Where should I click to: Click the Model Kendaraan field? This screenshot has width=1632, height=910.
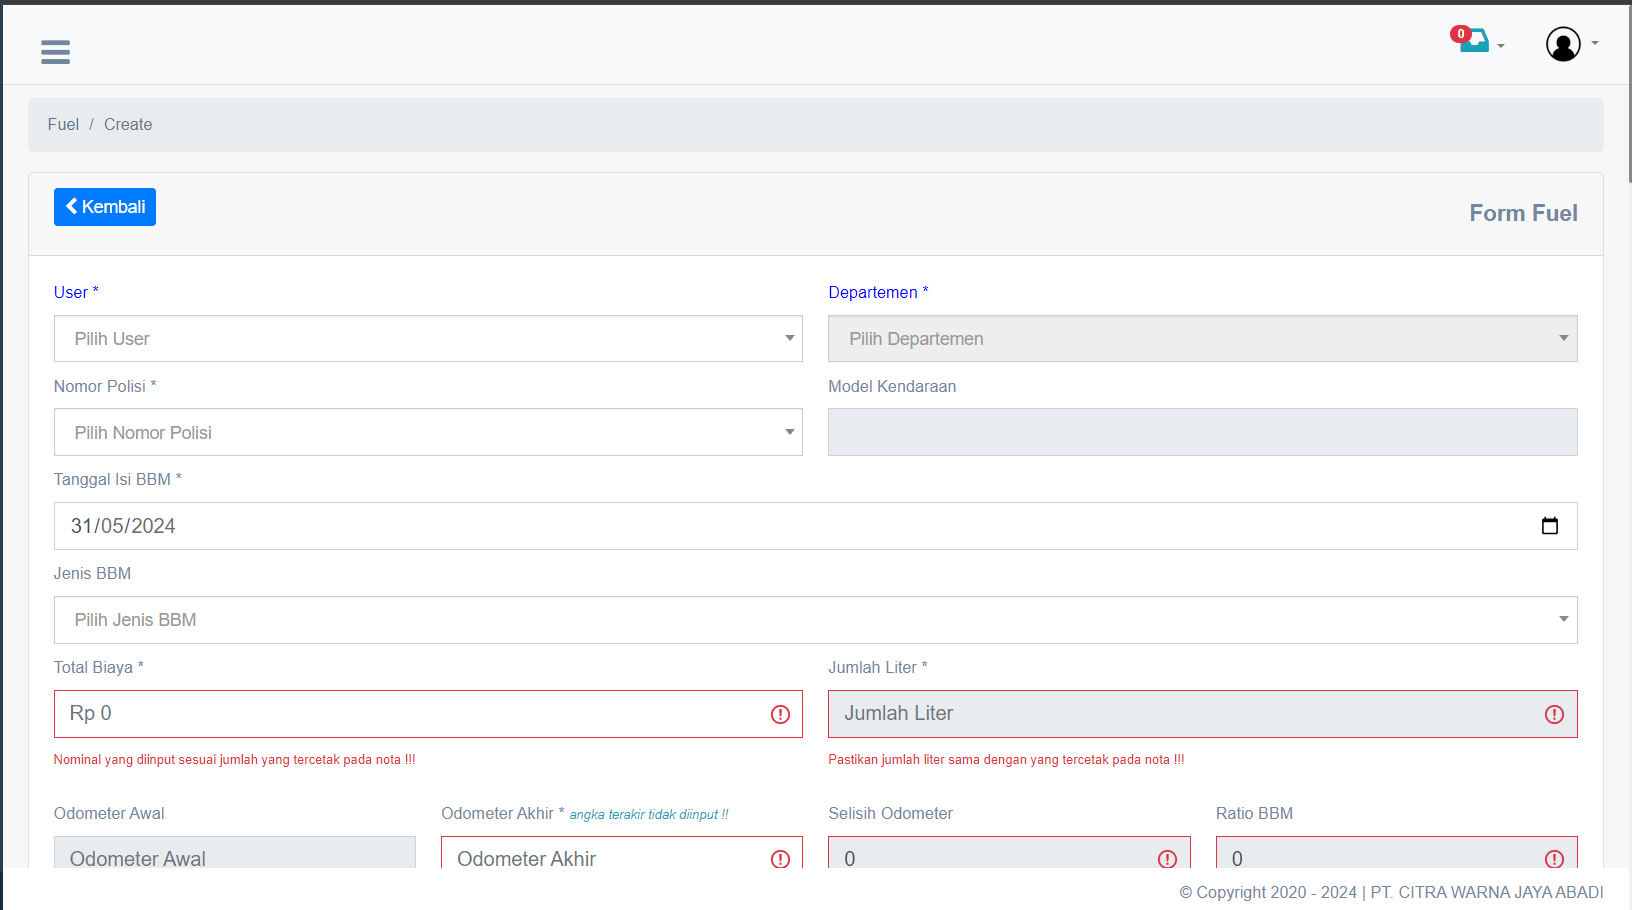click(1202, 433)
